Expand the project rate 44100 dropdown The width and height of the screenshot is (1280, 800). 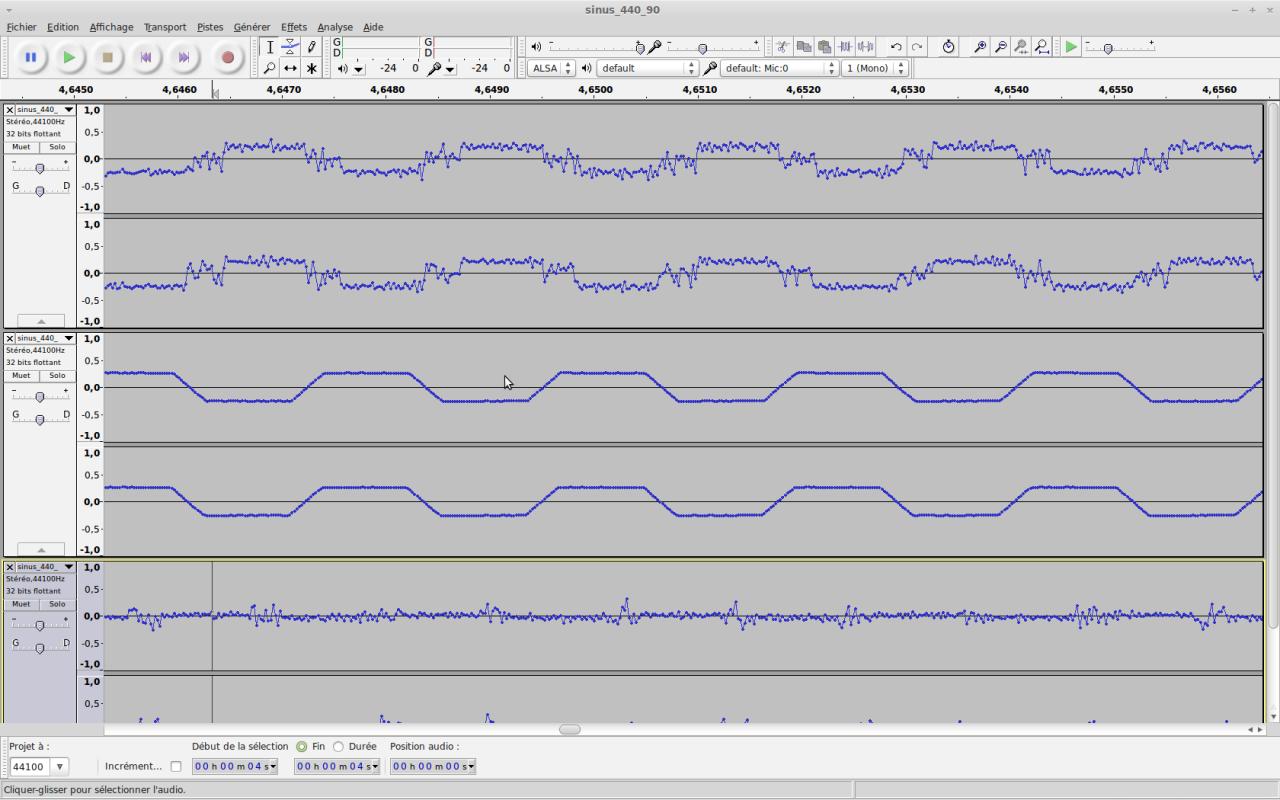click(x=60, y=767)
